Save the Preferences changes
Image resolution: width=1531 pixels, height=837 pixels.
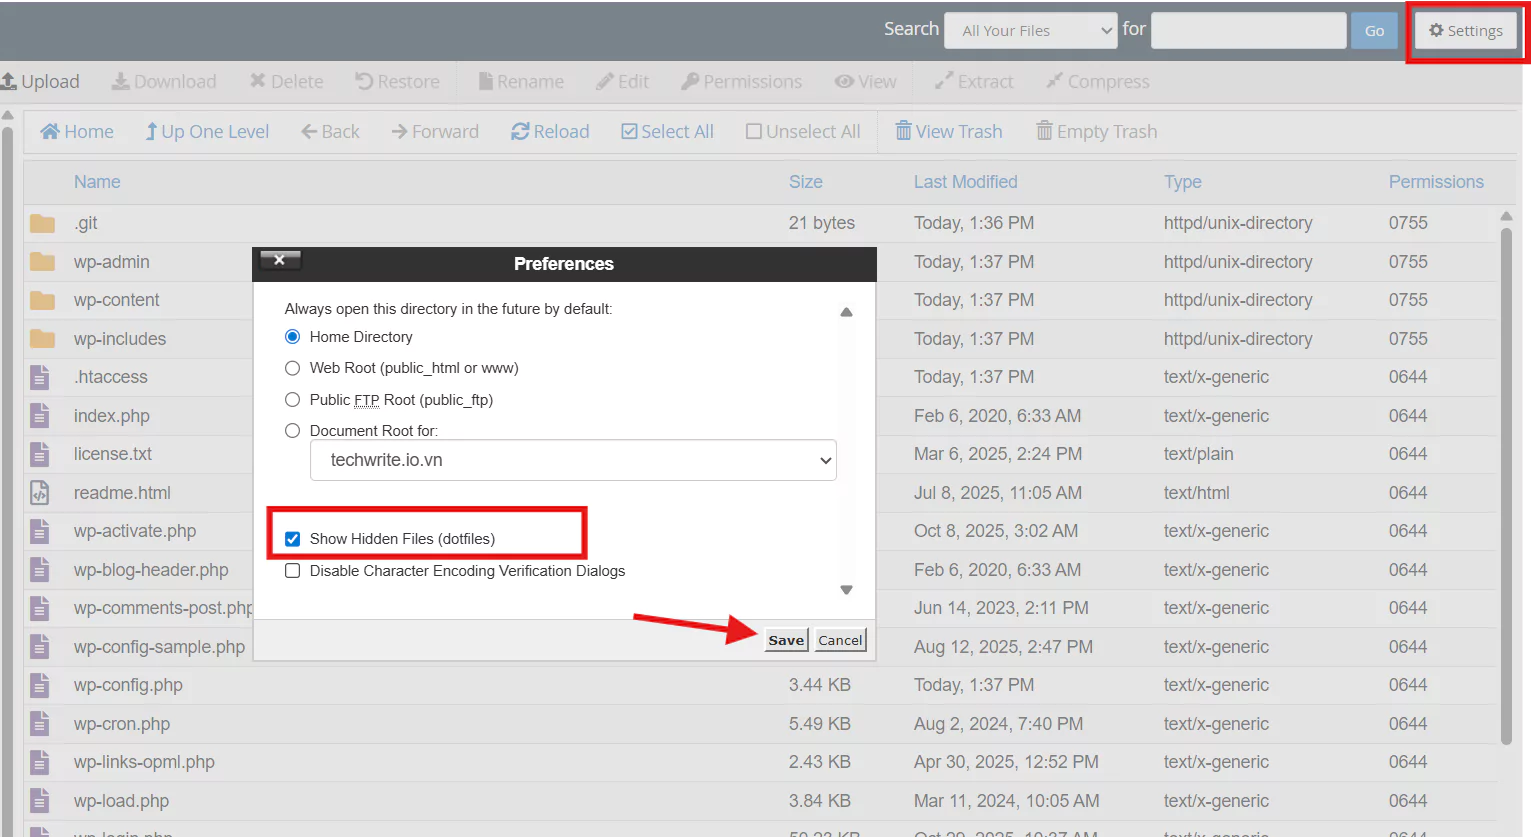pyautogui.click(x=786, y=640)
